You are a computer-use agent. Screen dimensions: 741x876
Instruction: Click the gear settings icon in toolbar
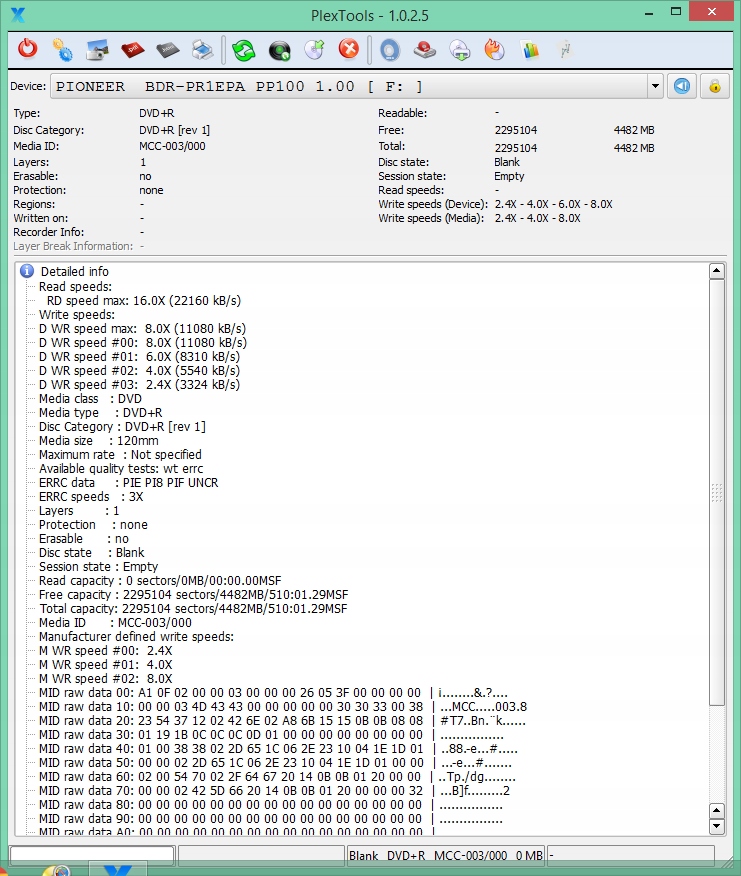click(x=62, y=48)
